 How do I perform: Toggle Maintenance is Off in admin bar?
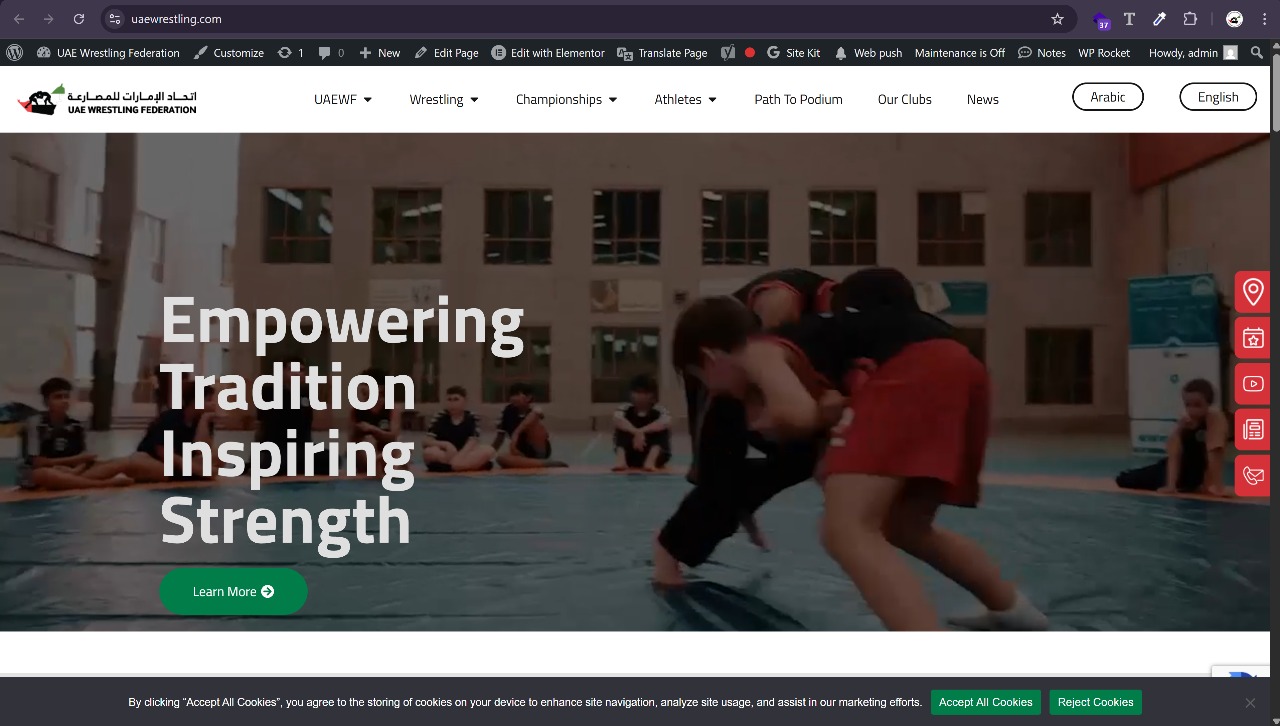pos(959,53)
